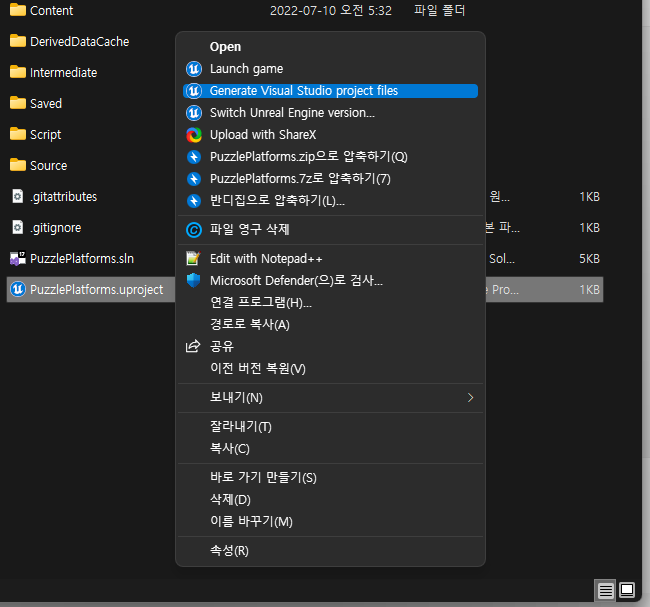Choose Generate Visual Studio project files
The width and height of the screenshot is (650, 607).
pyautogui.click(x=330, y=91)
